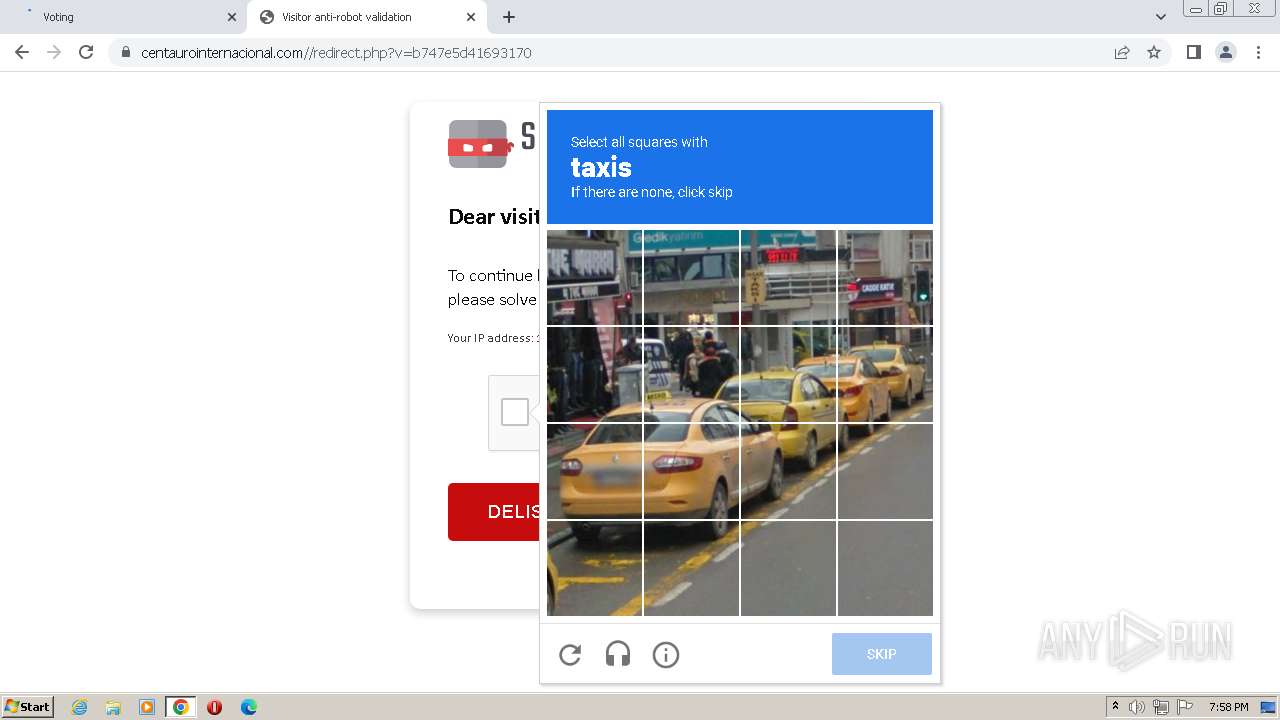Open network status tray icon
This screenshot has width=1280, height=720.
tap(1161, 707)
